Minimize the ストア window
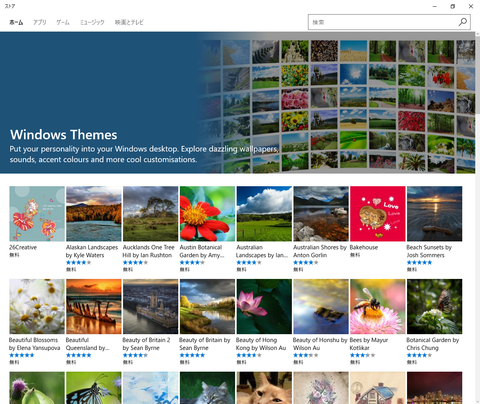 point(435,6)
